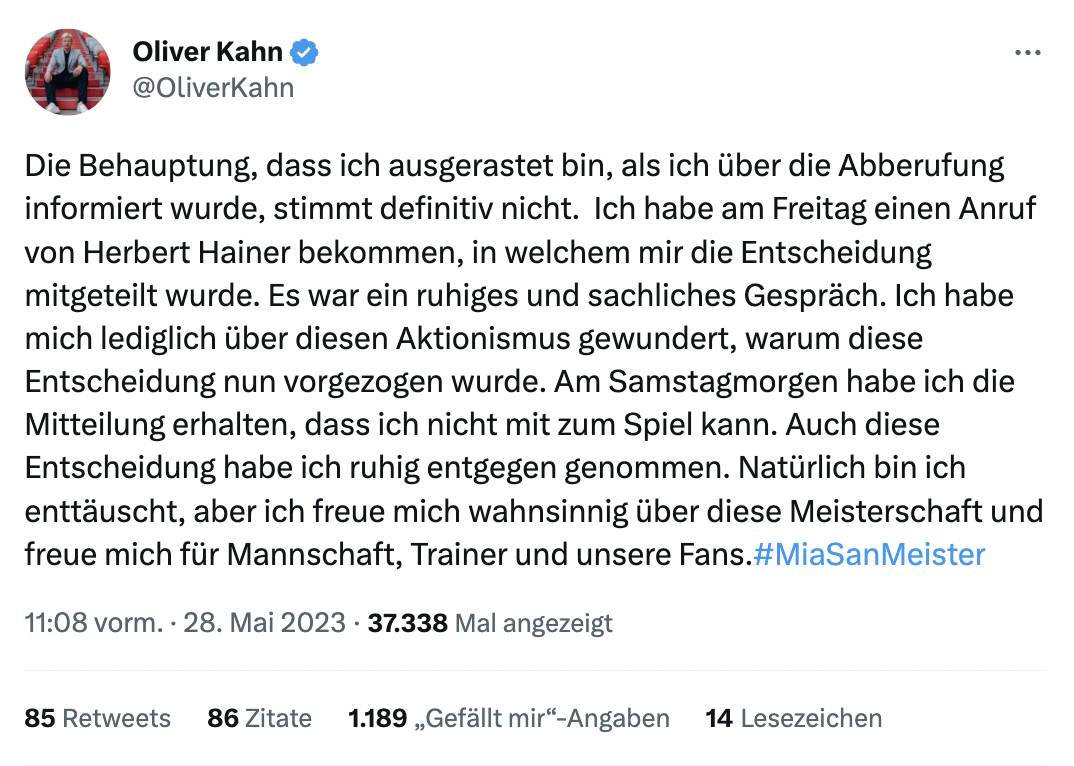Show the 1.189 "Gefällt mir"-Angaben list
The width and height of the screenshot is (1074, 766).
point(508,718)
